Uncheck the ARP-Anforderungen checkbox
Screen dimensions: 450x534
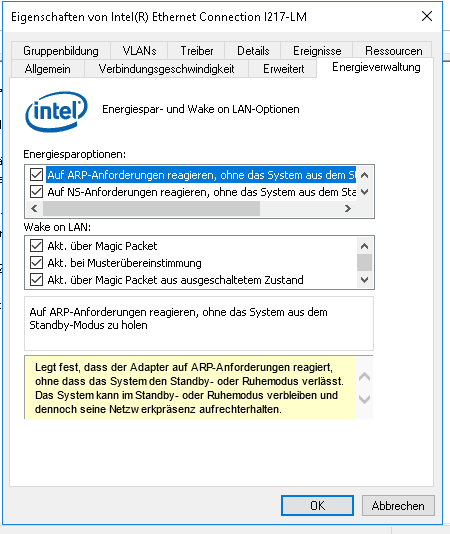click(x=36, y=175)
